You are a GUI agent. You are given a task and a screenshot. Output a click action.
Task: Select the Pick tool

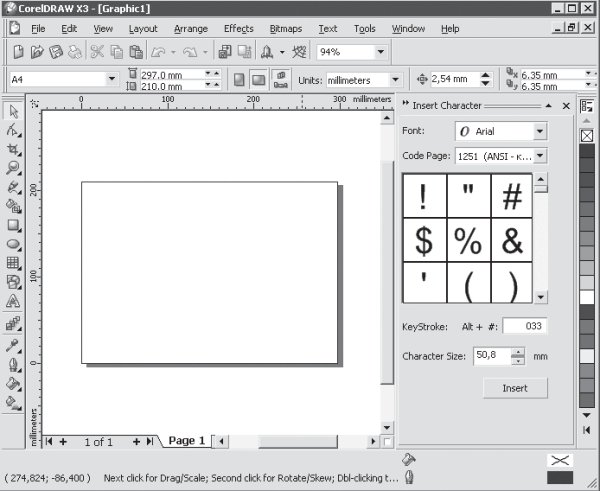click(x=13, y=112)
